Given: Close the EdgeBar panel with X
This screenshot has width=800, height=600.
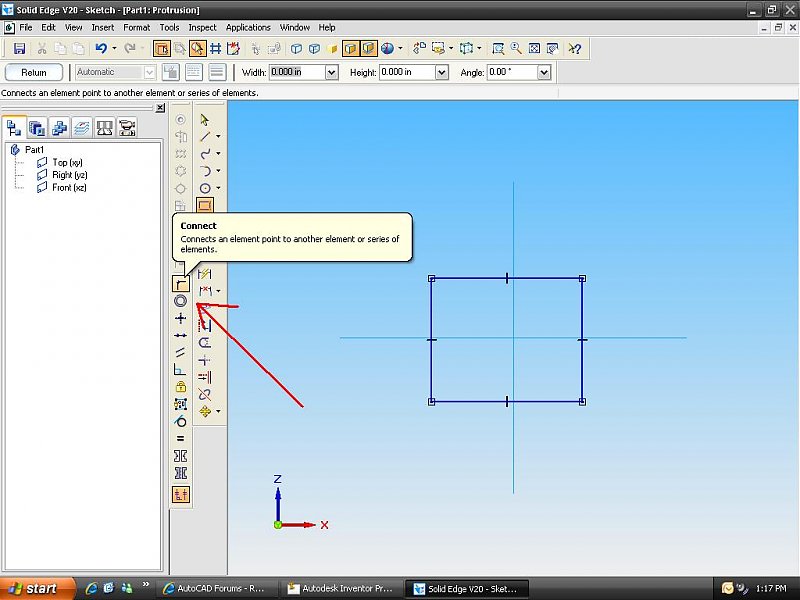Looking at the screenshot, I should [x=160, y=108].
